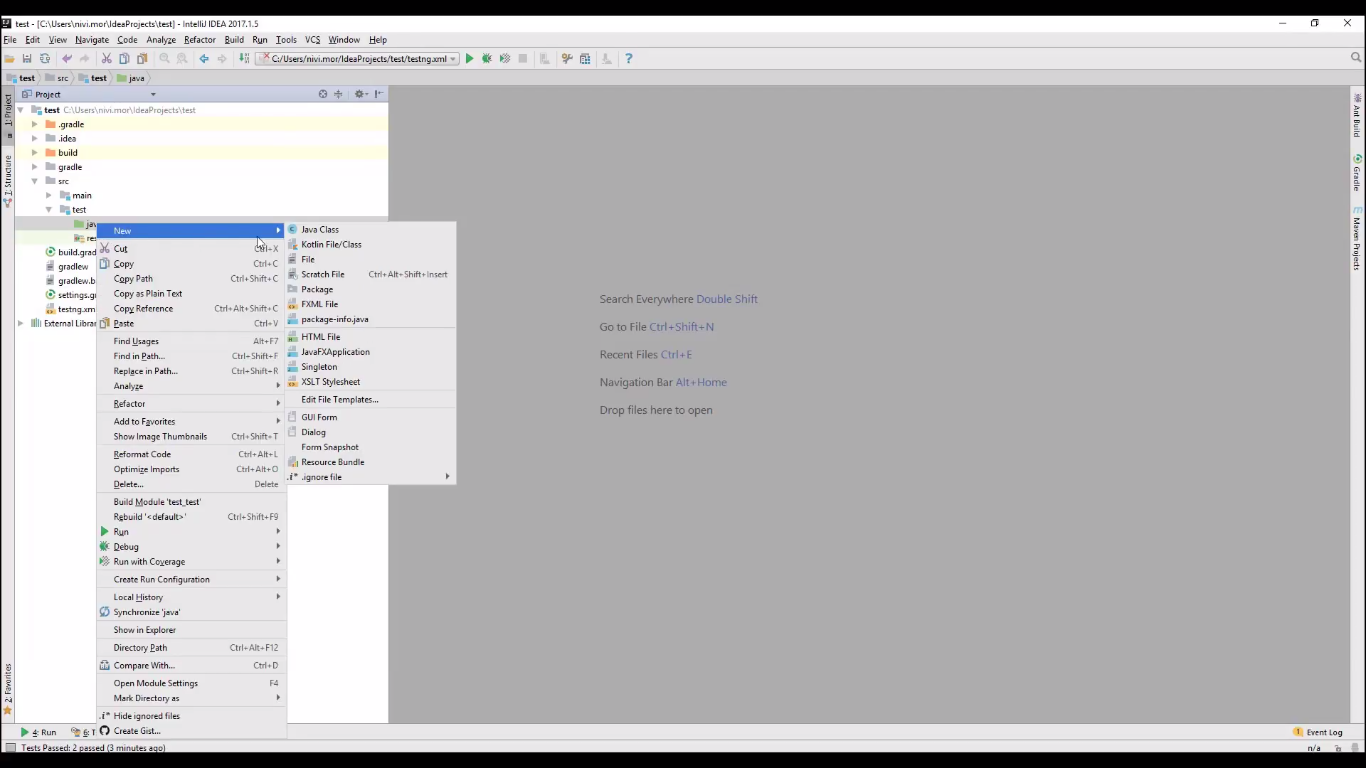Screen dimensions: 1366x768
Task: Click the Help question mark icon
Action: [x=628, y=59]
